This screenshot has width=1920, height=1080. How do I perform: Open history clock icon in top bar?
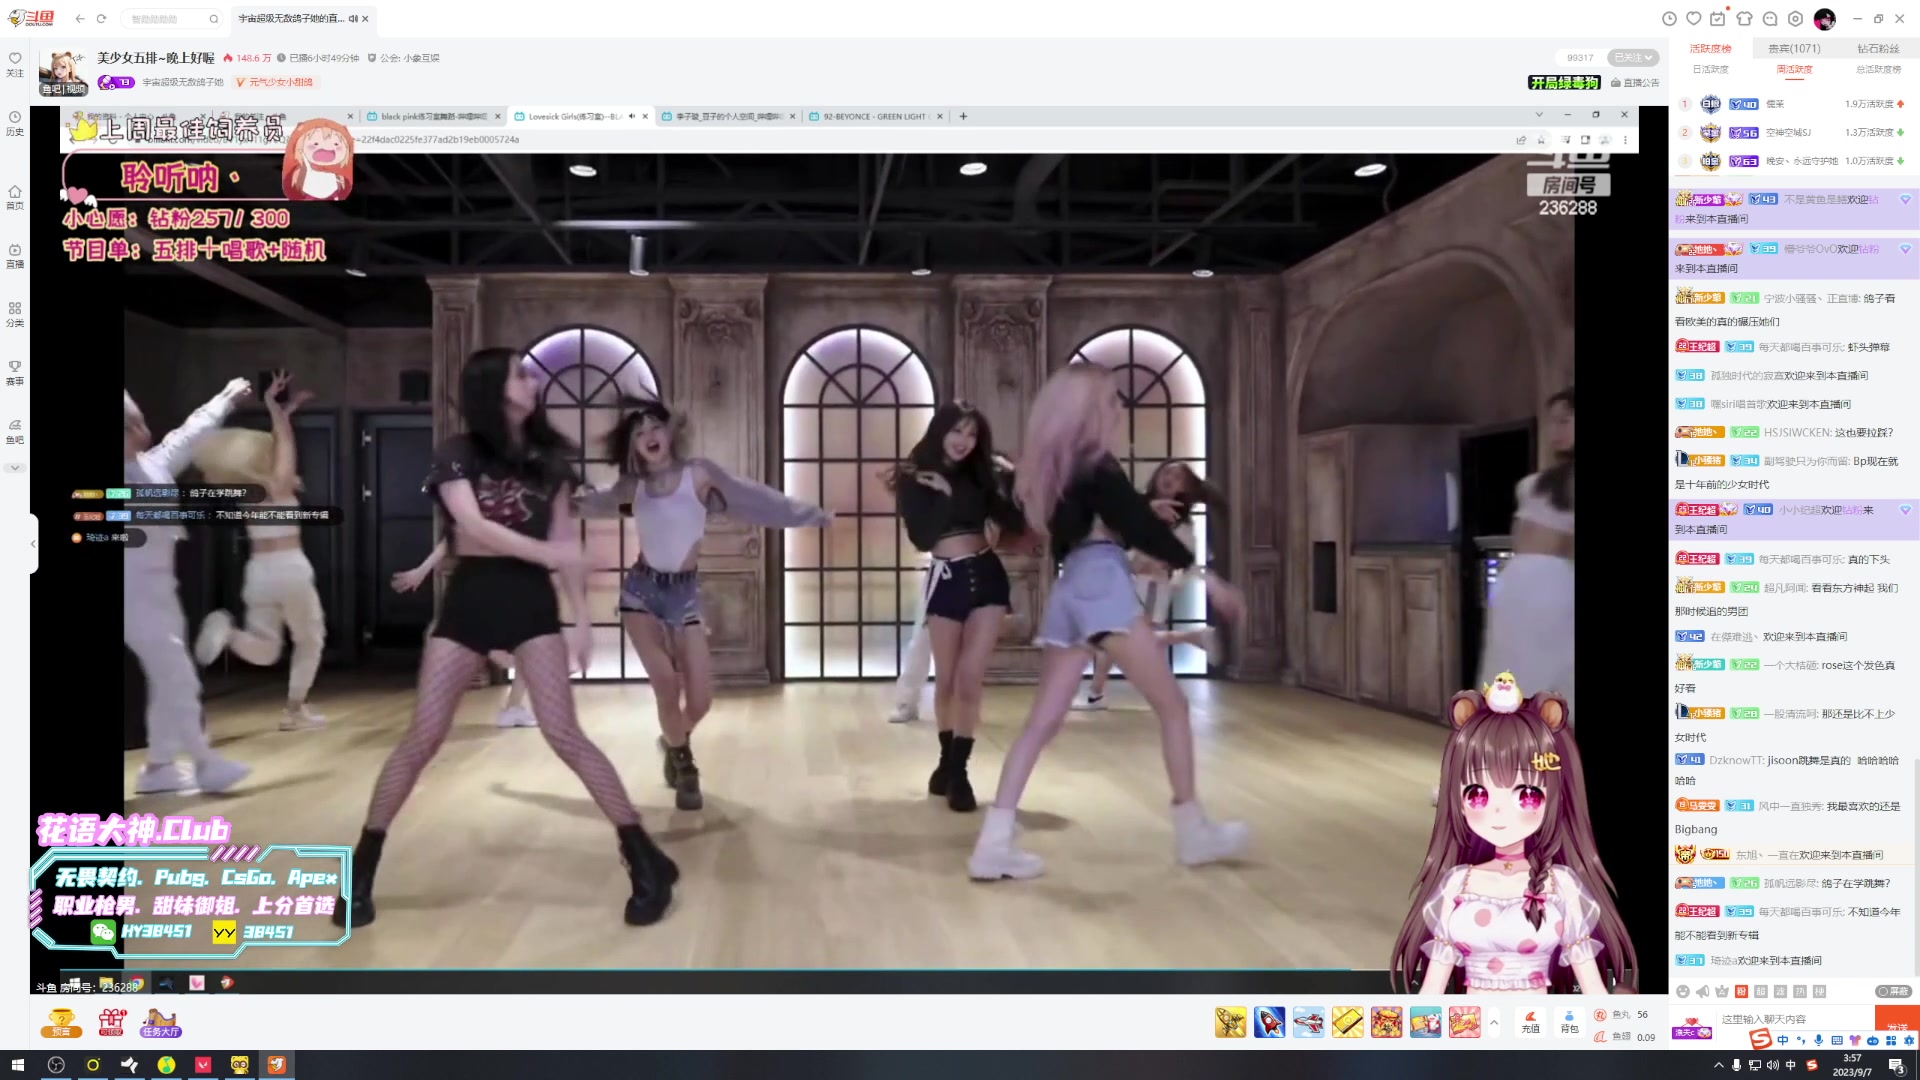[1669, 18]
